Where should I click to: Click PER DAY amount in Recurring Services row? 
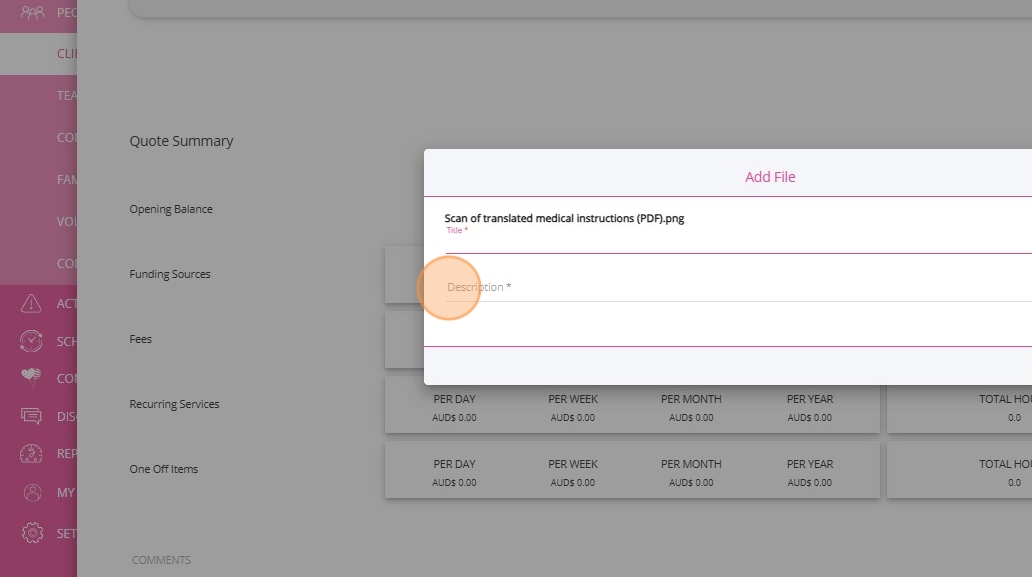(x=454, y=418)
